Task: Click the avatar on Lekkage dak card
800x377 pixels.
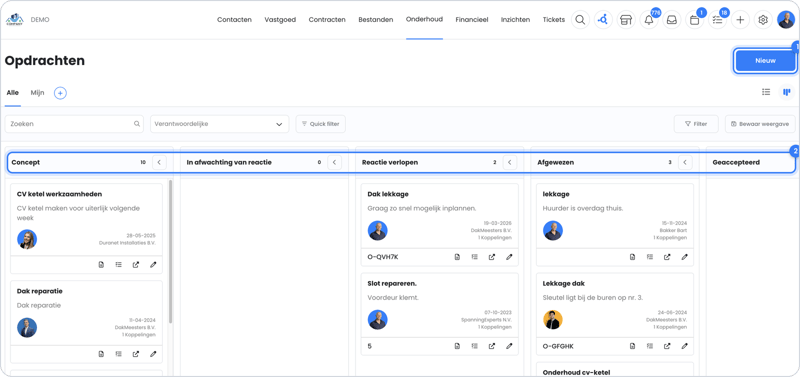Action: pos(553,320)
